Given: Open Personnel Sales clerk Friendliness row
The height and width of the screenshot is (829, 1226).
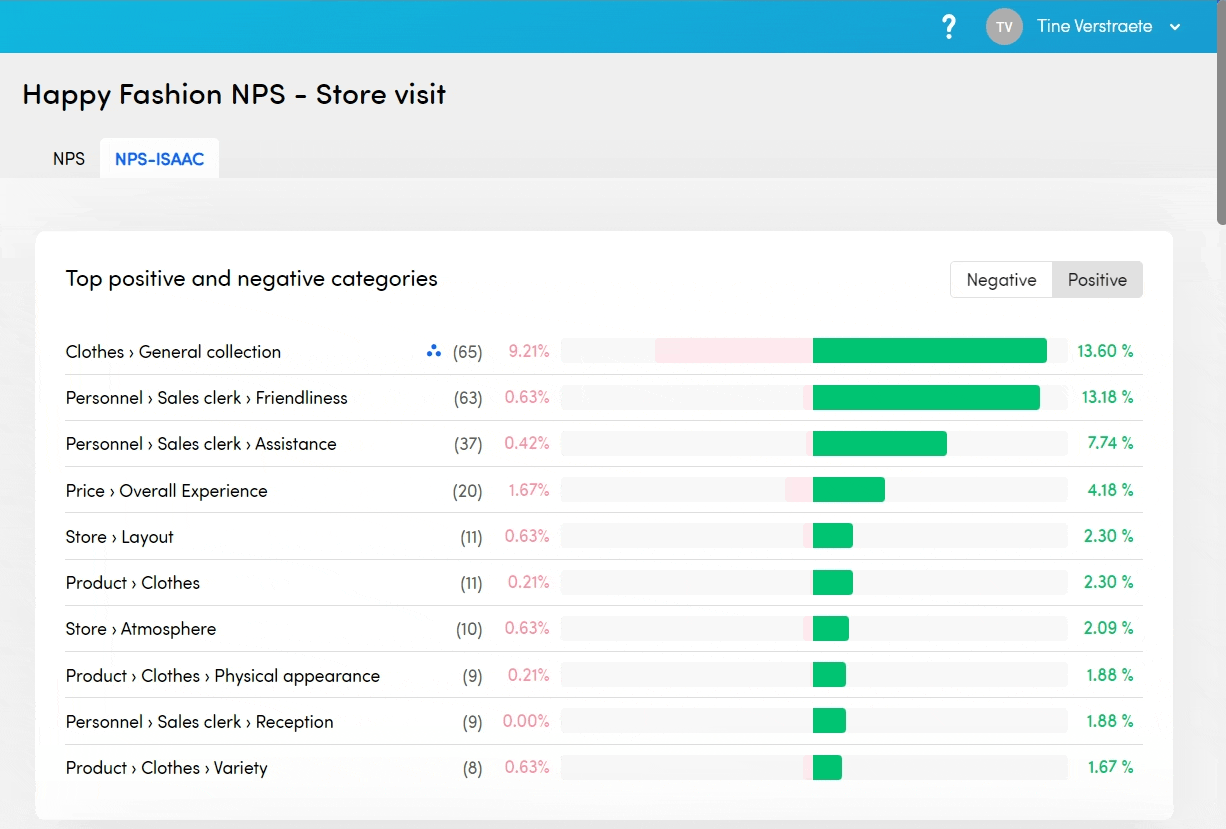Looking at the screenshot, I should tap(206, 398).
